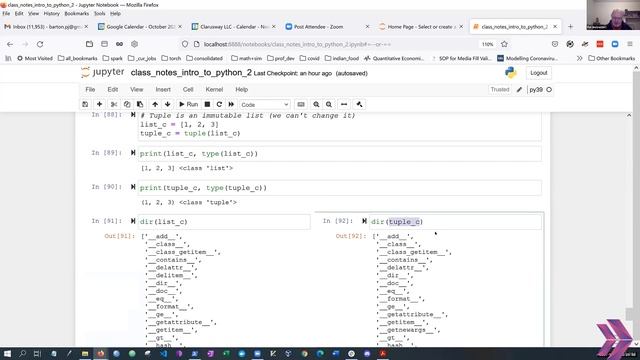Cut selected cells with the scissors icon
This screenshot has width=640, height=360.
pyautogui.click(x=114, y=104)
